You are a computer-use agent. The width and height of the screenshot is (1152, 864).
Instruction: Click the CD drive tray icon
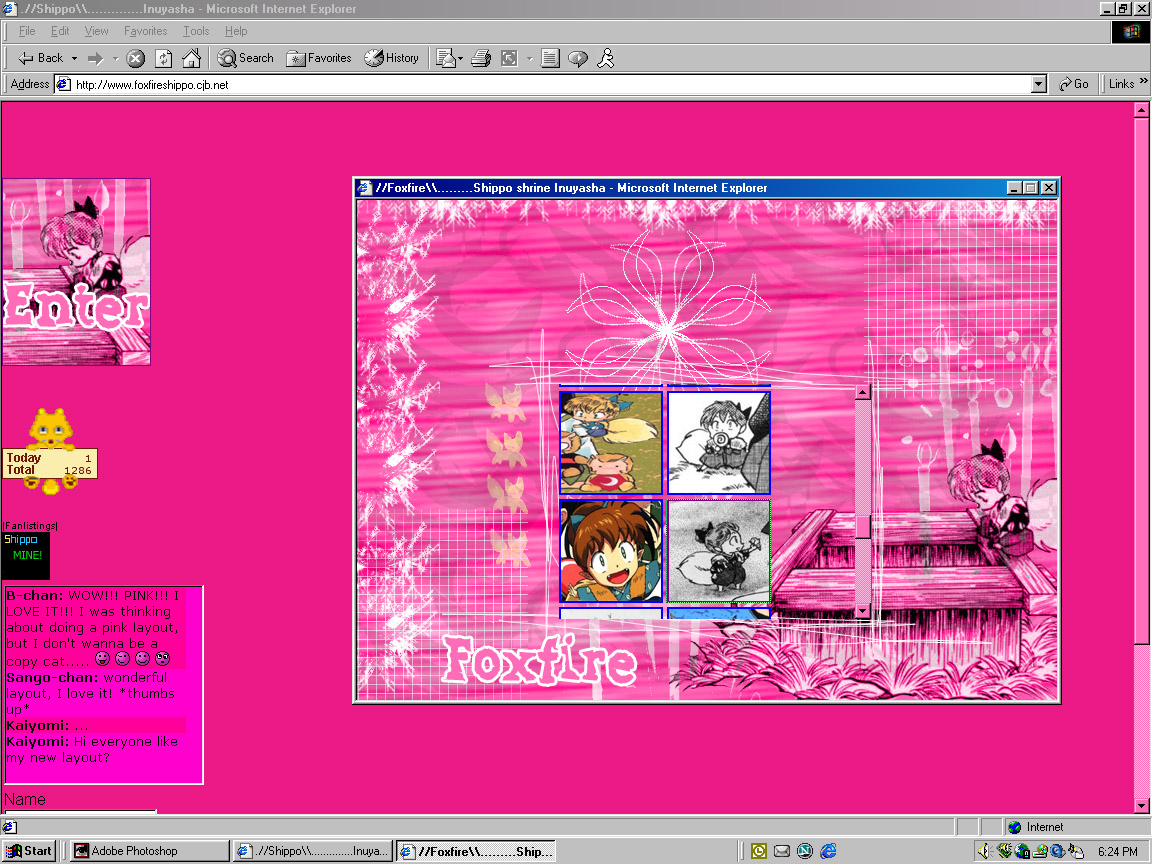click(1040, 851)
